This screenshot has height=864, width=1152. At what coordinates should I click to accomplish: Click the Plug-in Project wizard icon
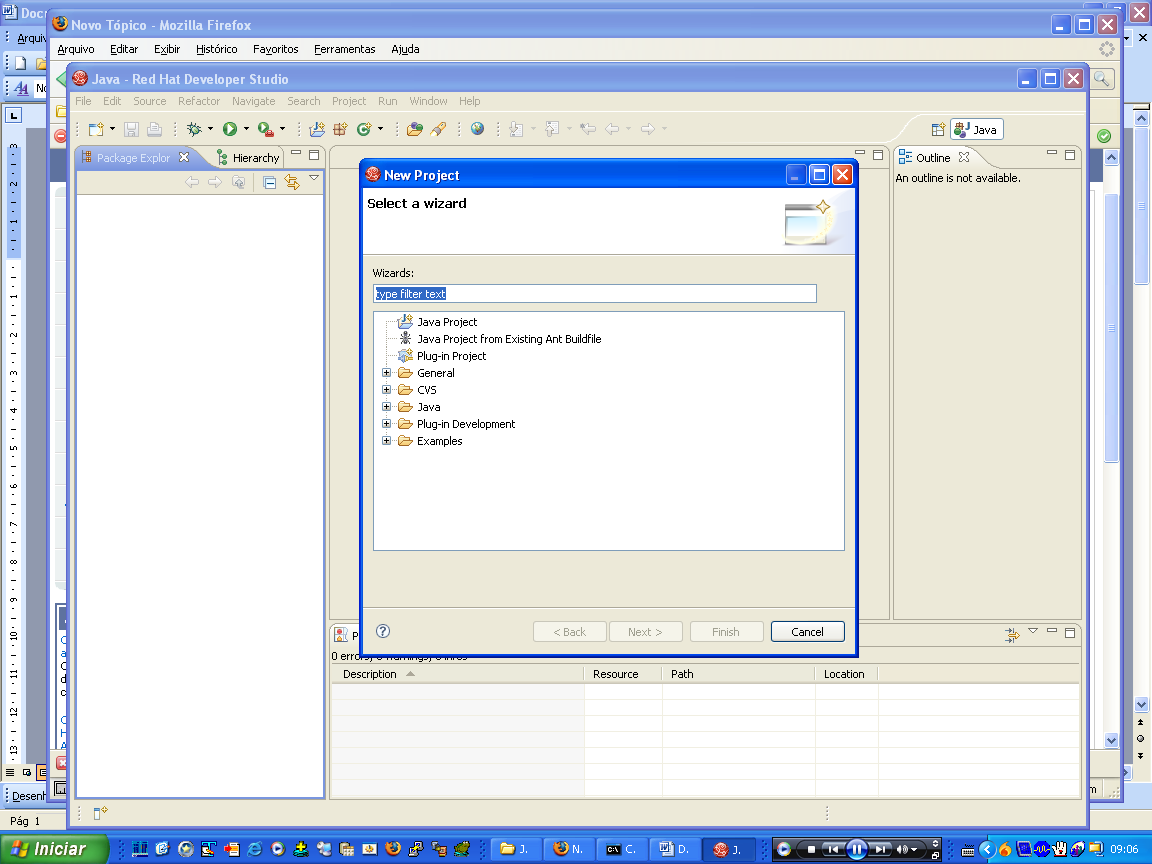[x=405, y=356]
